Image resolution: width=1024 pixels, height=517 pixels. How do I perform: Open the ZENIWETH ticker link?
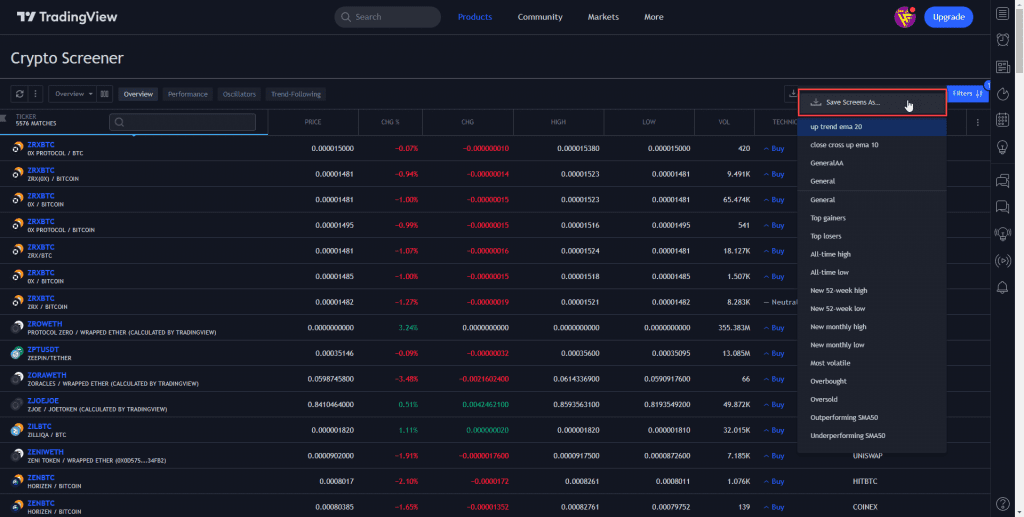(46, 452)
